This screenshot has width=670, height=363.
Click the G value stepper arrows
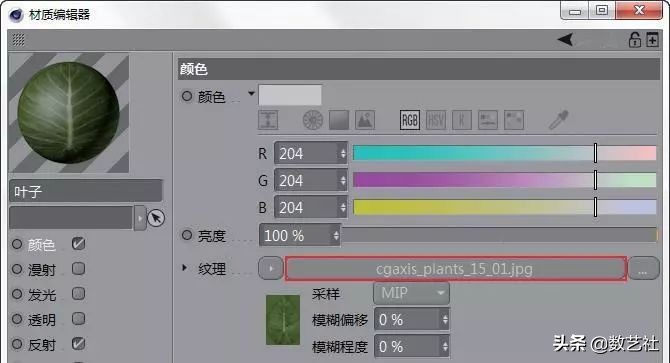click(x=343, y=181)
